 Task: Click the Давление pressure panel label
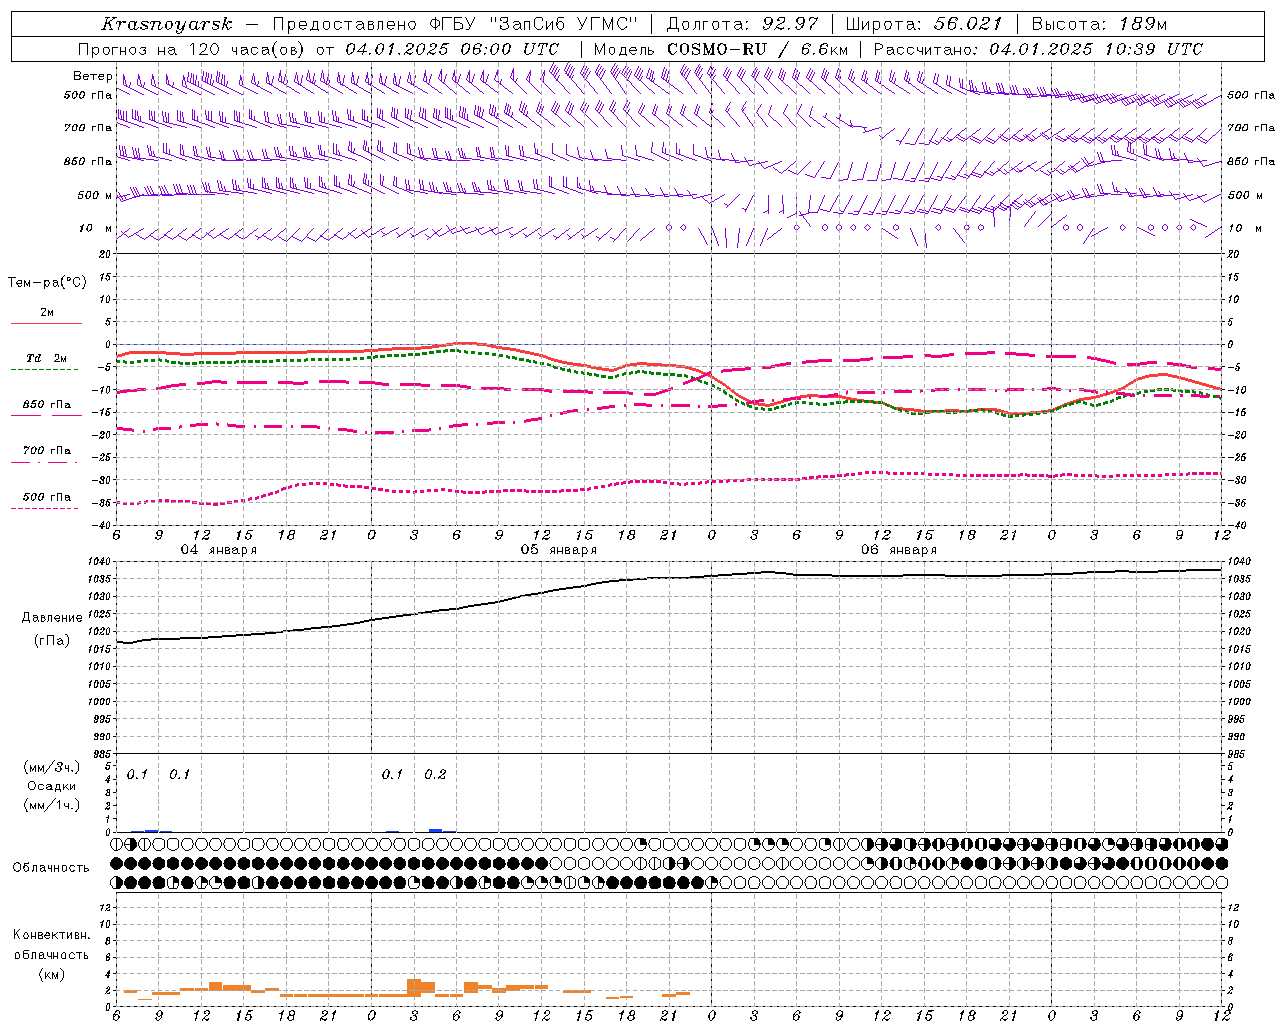pyautogui.click(x=52, y=618)
